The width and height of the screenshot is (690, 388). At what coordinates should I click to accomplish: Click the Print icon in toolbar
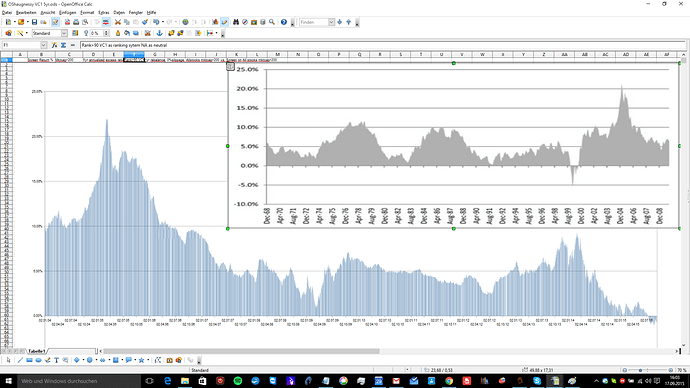[x=76, y=22]
